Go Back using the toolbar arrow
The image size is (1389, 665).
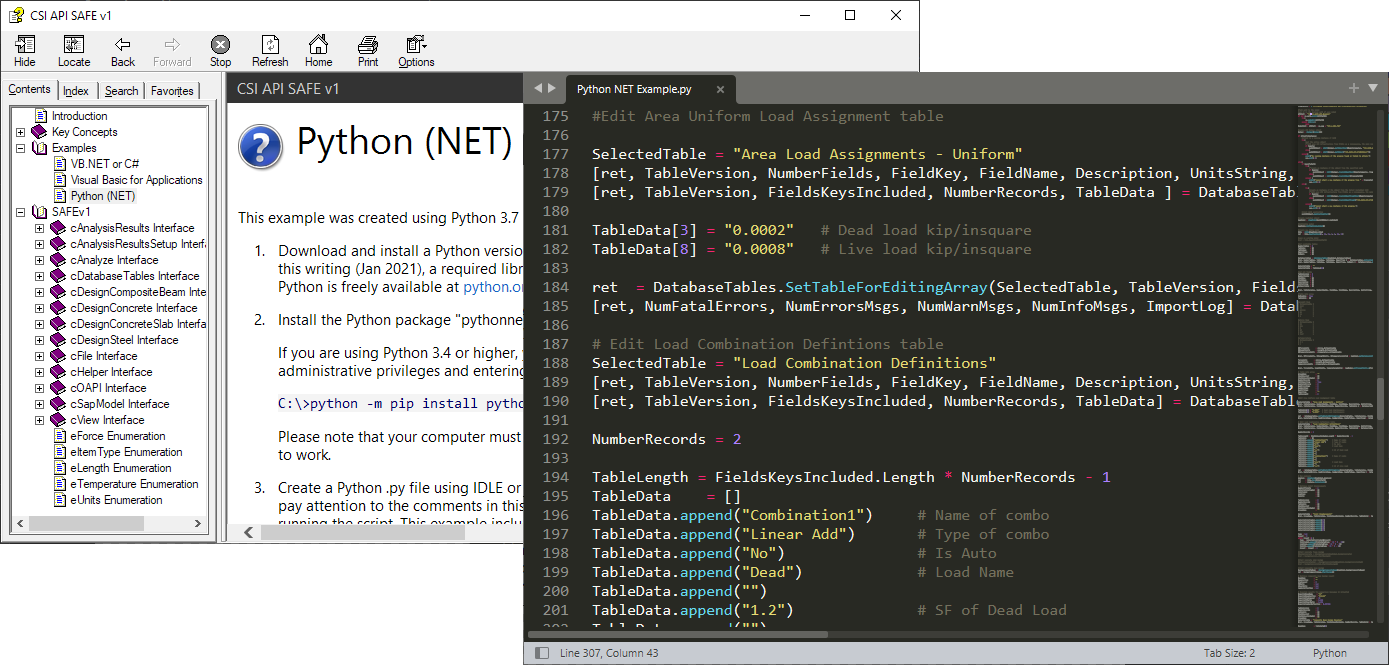click(x=123, y=51)
